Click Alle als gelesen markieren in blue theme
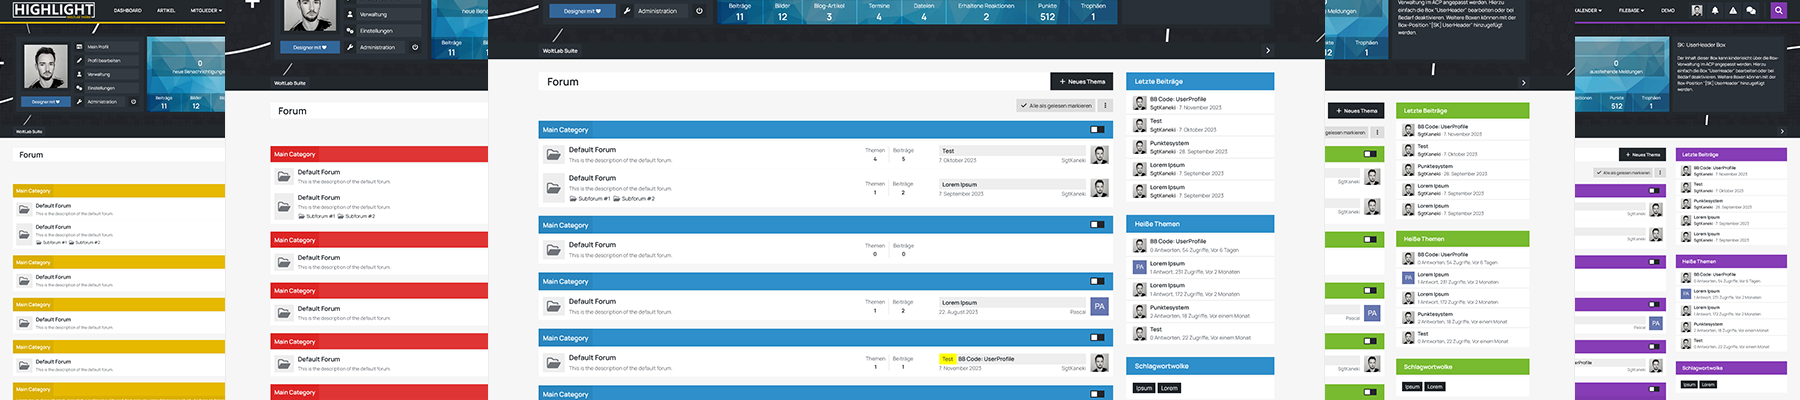This screenshot has width=1800, height=400. coord(1056,105)
